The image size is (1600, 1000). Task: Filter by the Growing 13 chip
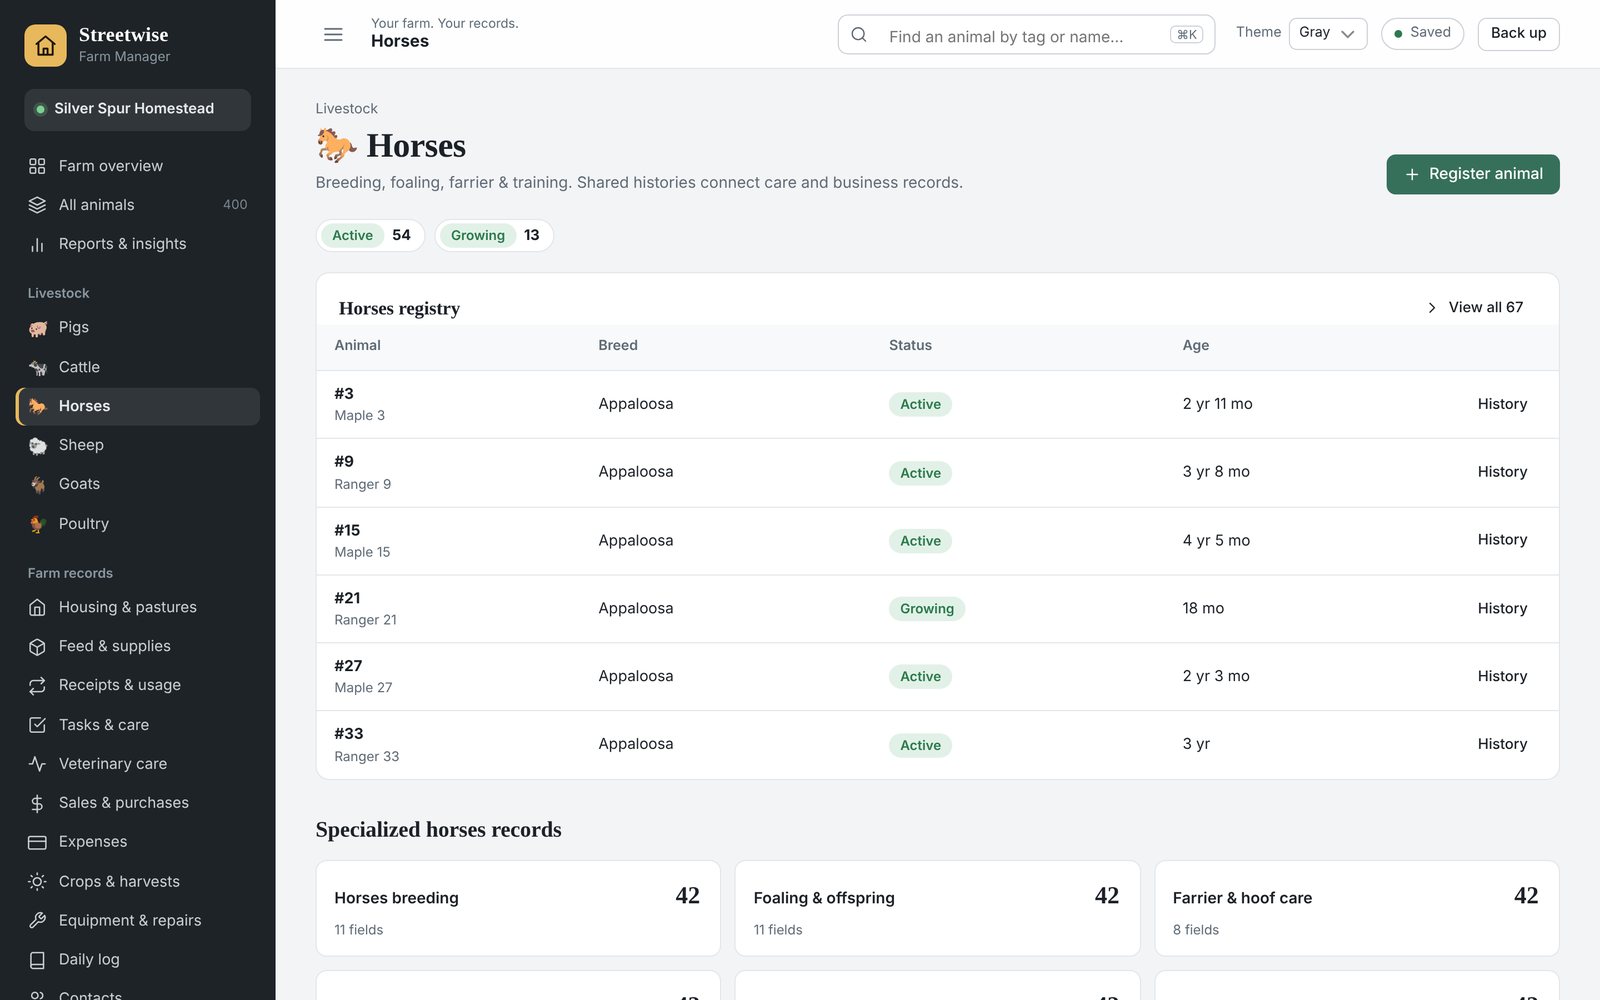494,235
